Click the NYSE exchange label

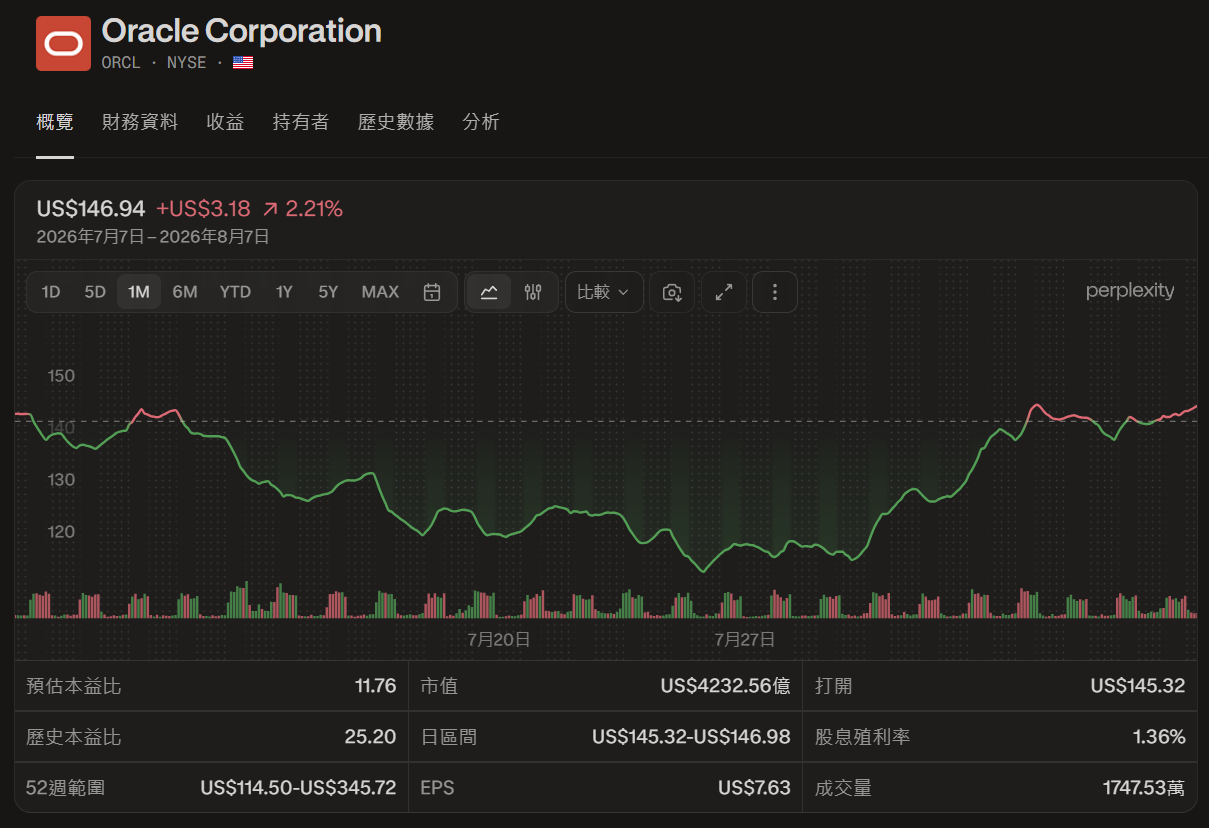click(x=187, y=63)
